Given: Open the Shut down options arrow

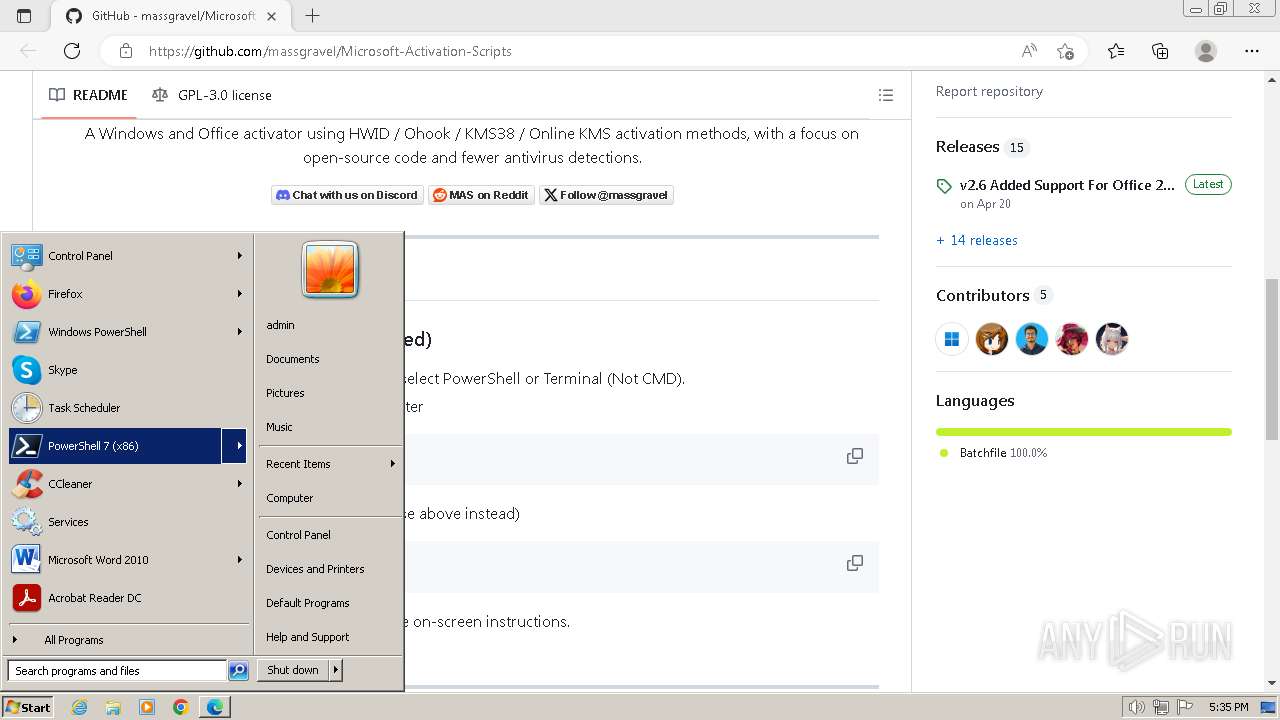Looking at the screenshot, I should tap(336, 670).
